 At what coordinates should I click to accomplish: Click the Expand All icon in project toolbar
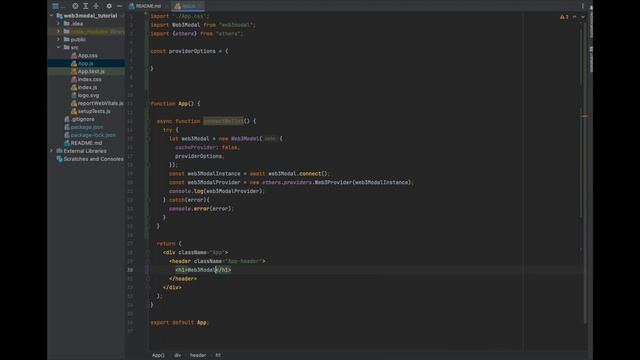pyautogui.click(x=86, y=6)
